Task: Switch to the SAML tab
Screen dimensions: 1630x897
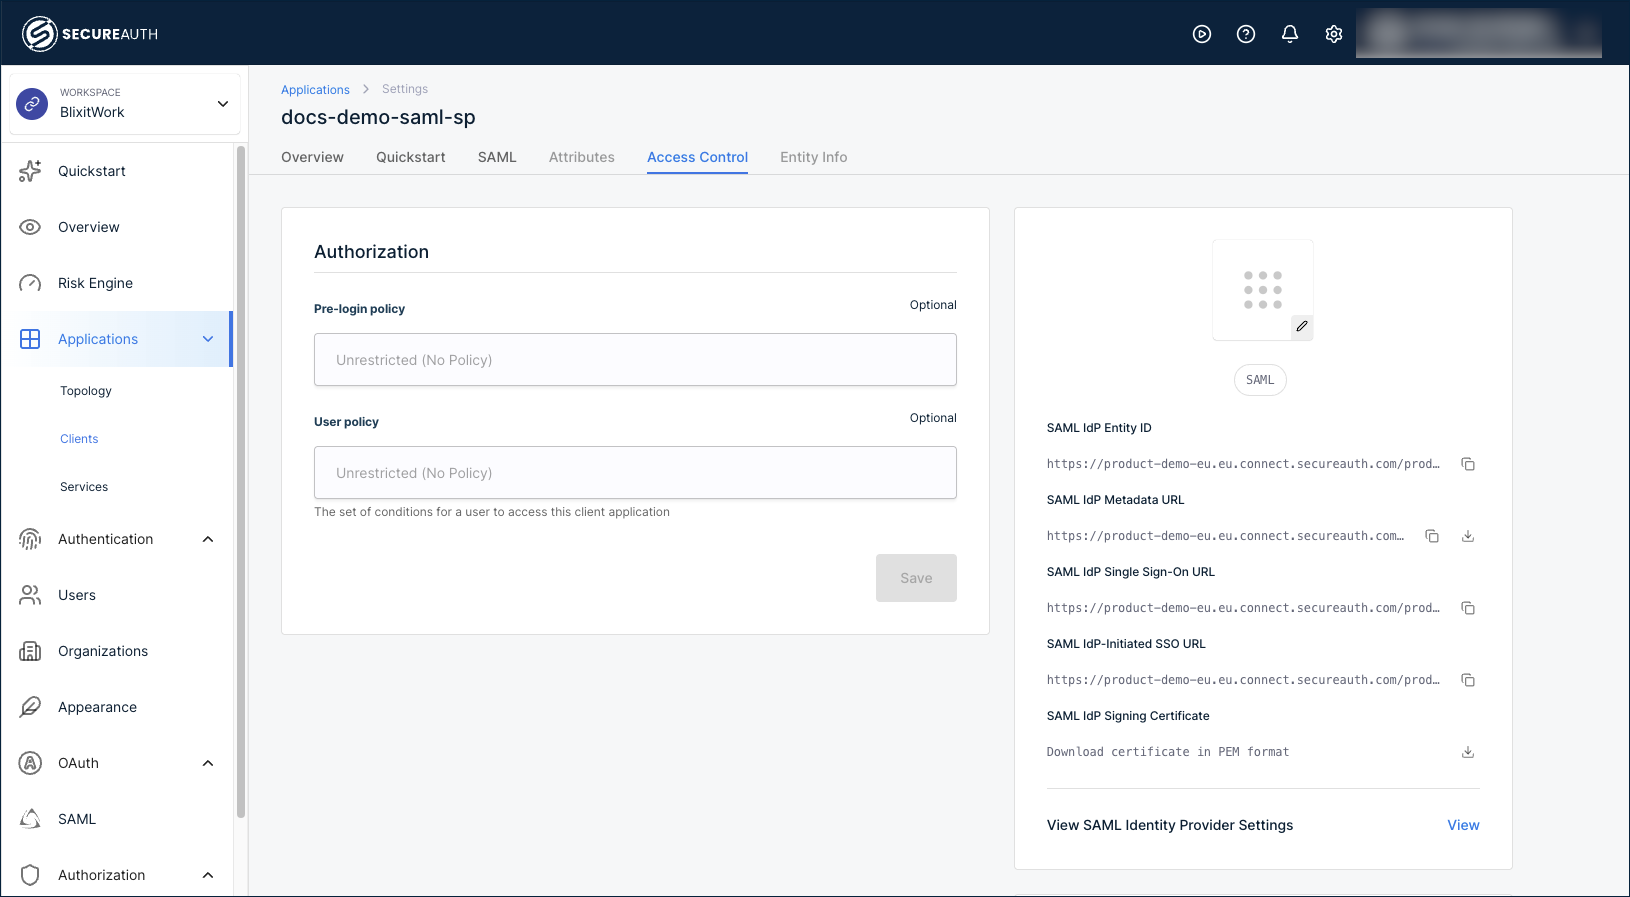Action: [497, 157]
